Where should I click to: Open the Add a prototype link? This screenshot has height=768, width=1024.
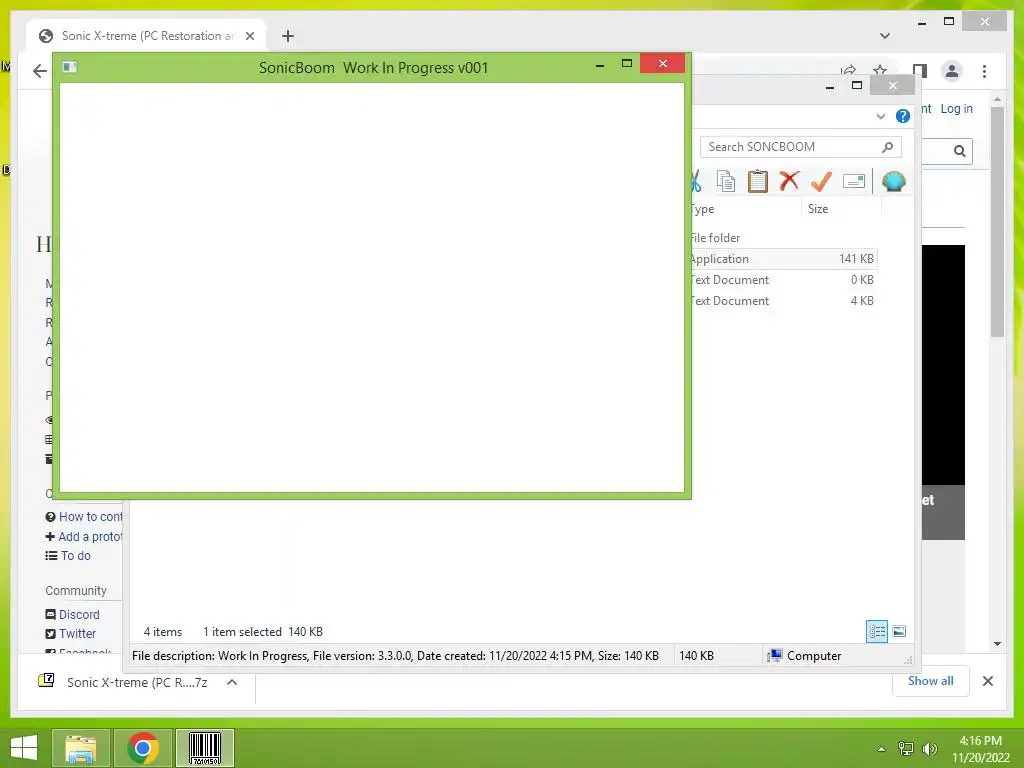click(x=84, y=537)
